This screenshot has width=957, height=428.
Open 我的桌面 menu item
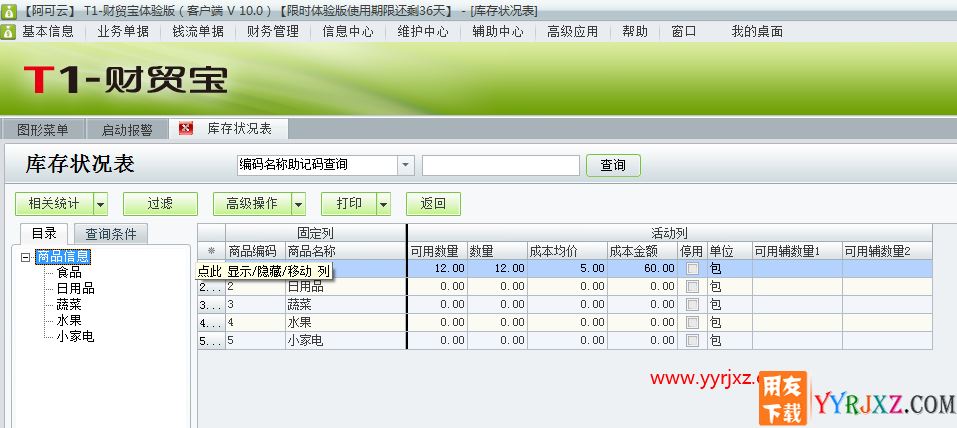757,32
